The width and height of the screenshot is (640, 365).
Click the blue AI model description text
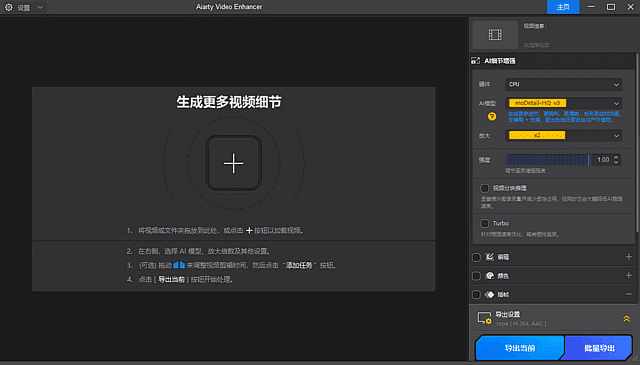(x=564, y=116)
